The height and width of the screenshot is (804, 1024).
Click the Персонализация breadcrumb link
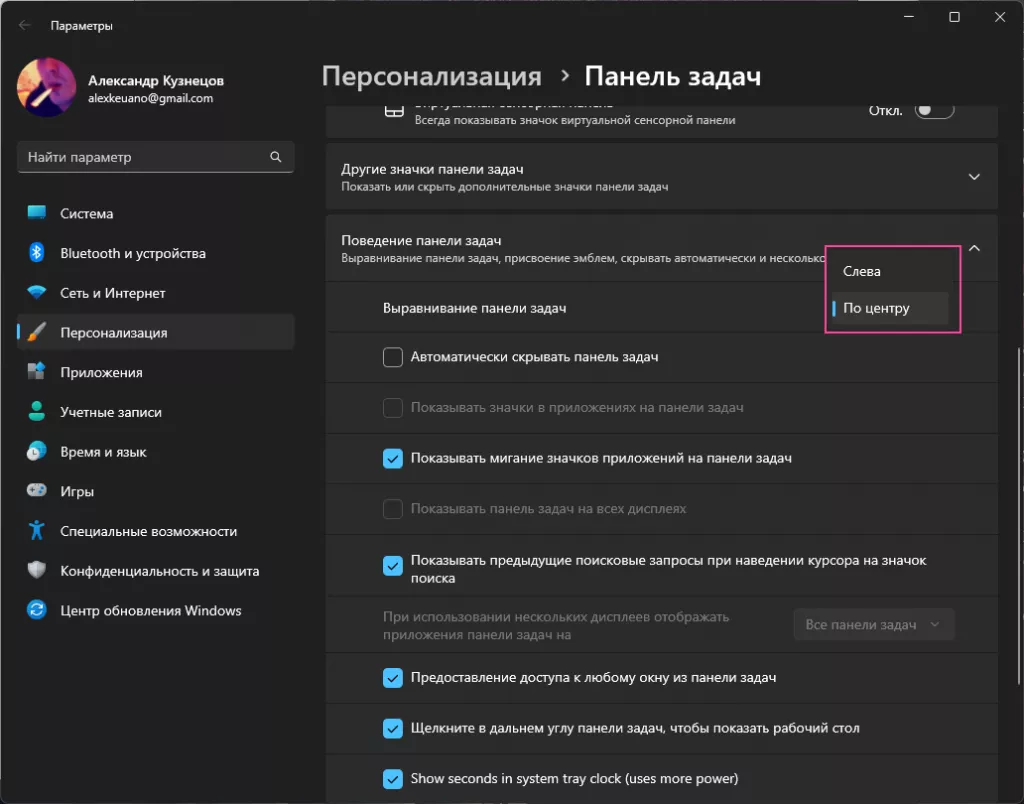[431, 77]
